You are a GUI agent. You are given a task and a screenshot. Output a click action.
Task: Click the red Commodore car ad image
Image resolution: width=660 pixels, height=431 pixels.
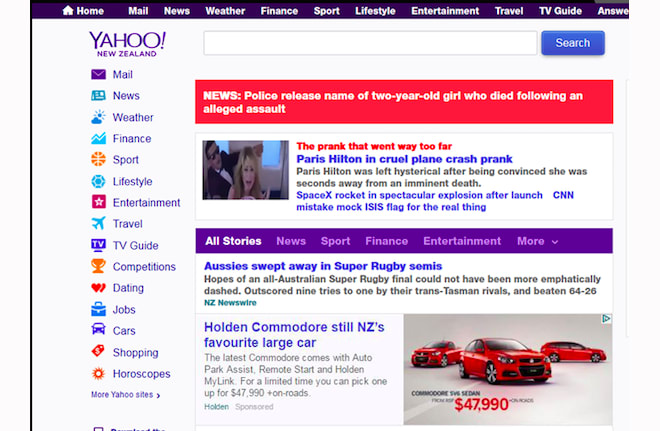point(508,369)
